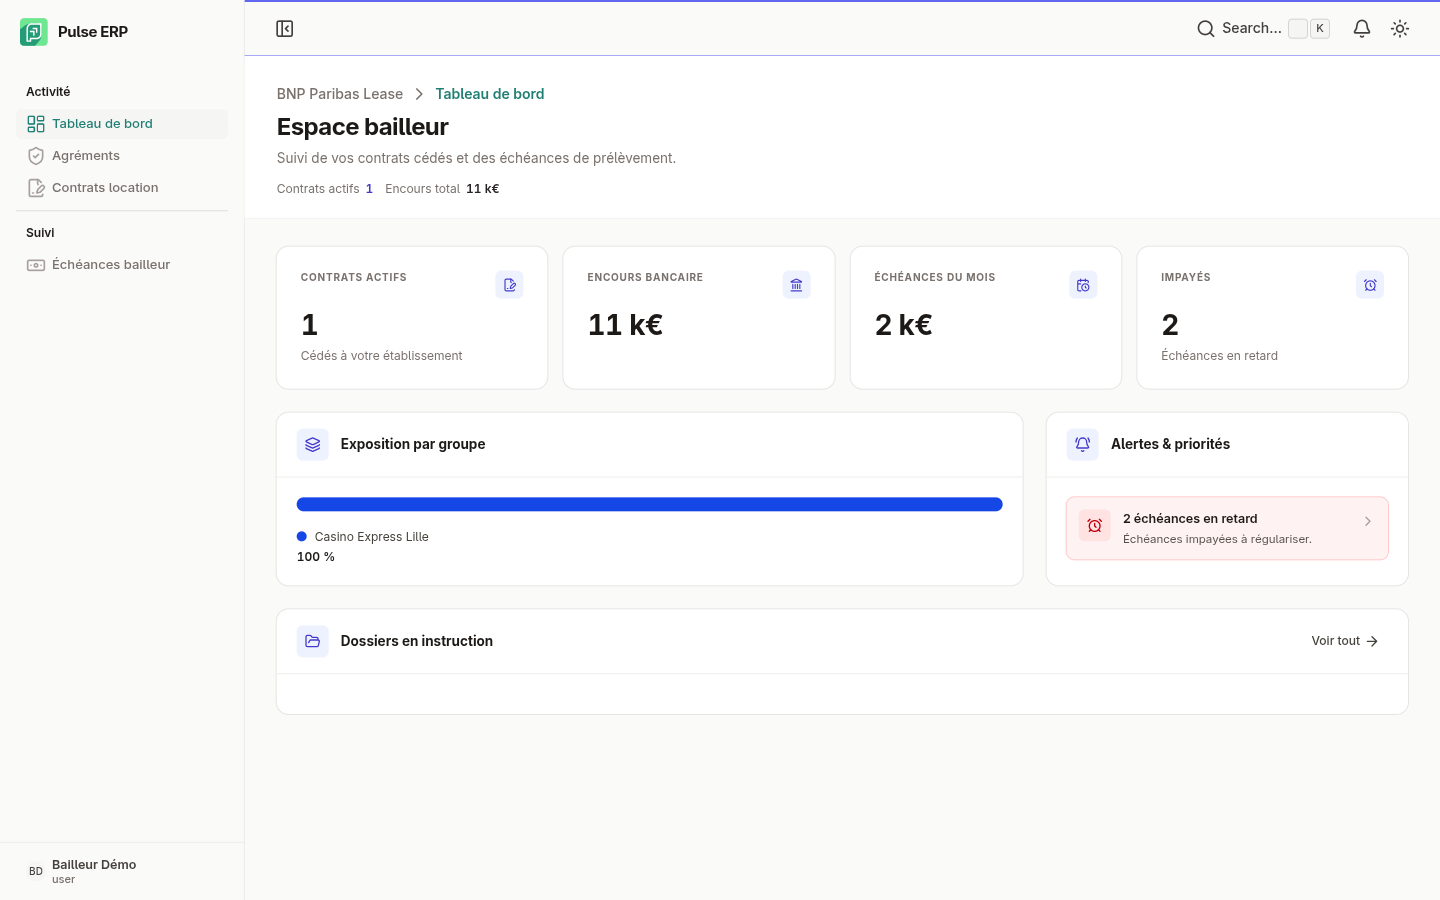1440x900 pixels.
Task: Click the Agréments shield icon
Action: tap(36, 156)
